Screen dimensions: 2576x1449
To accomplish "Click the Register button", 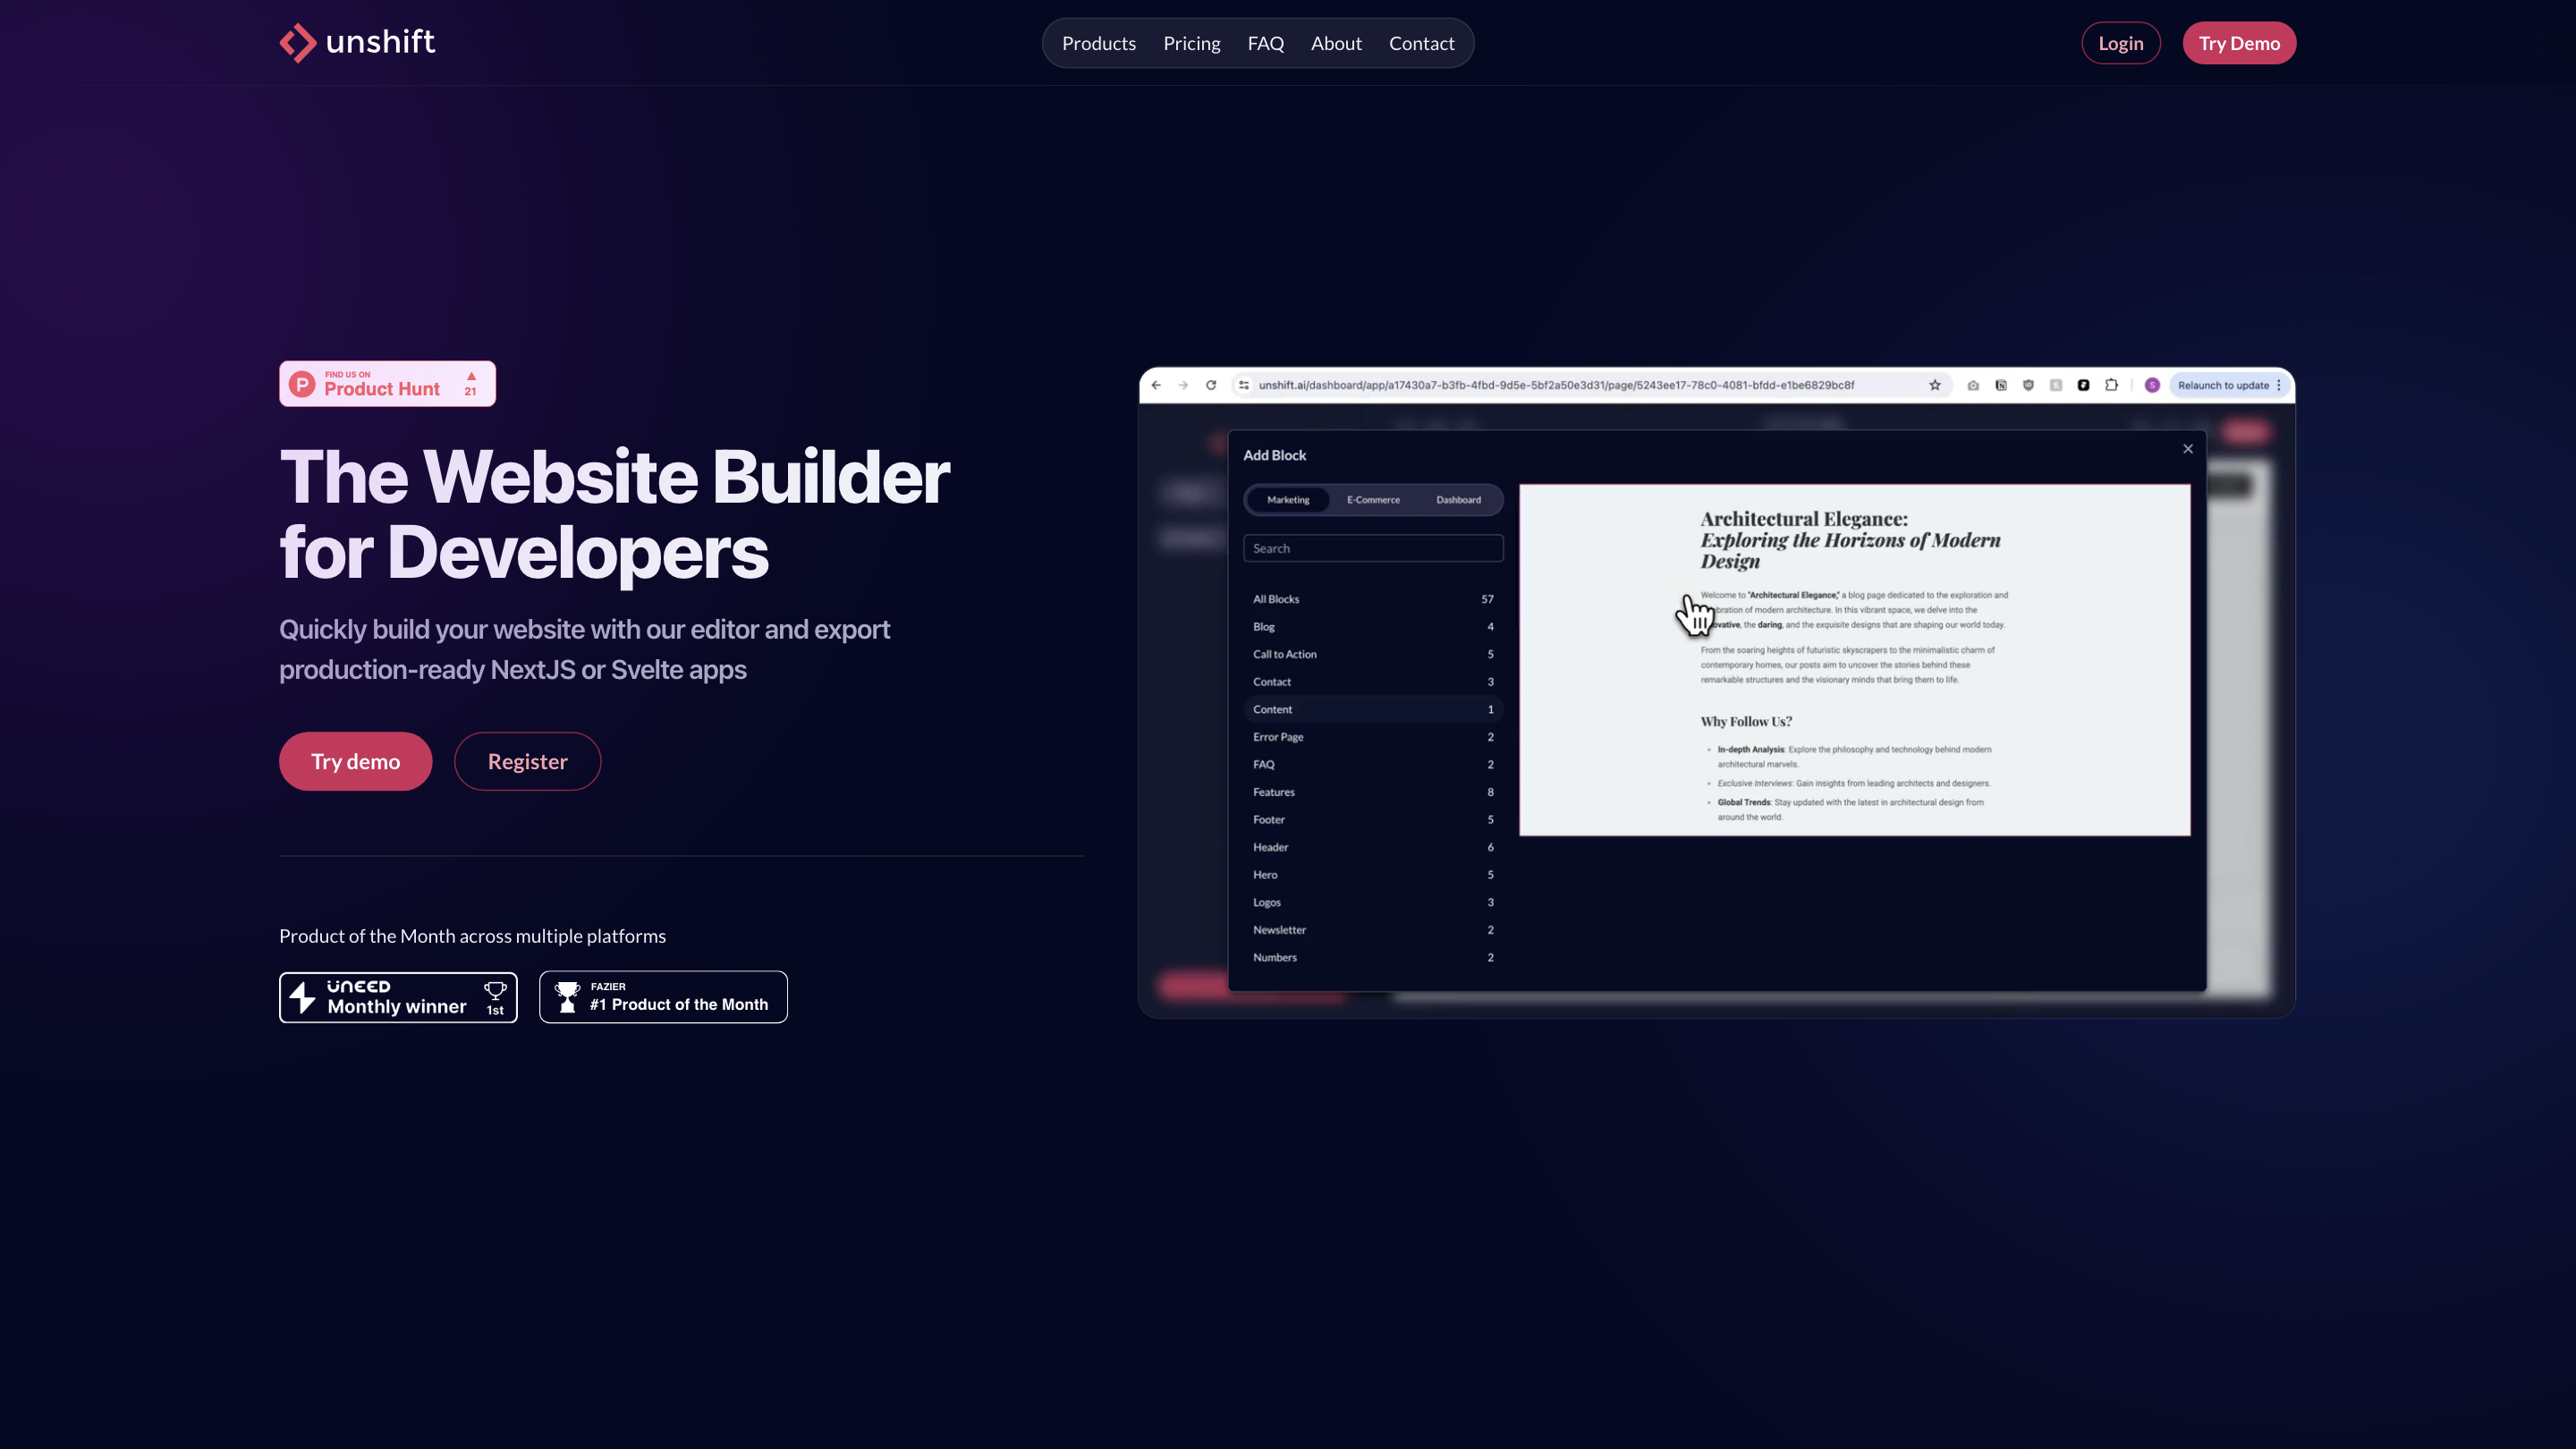I will [527, 761].
